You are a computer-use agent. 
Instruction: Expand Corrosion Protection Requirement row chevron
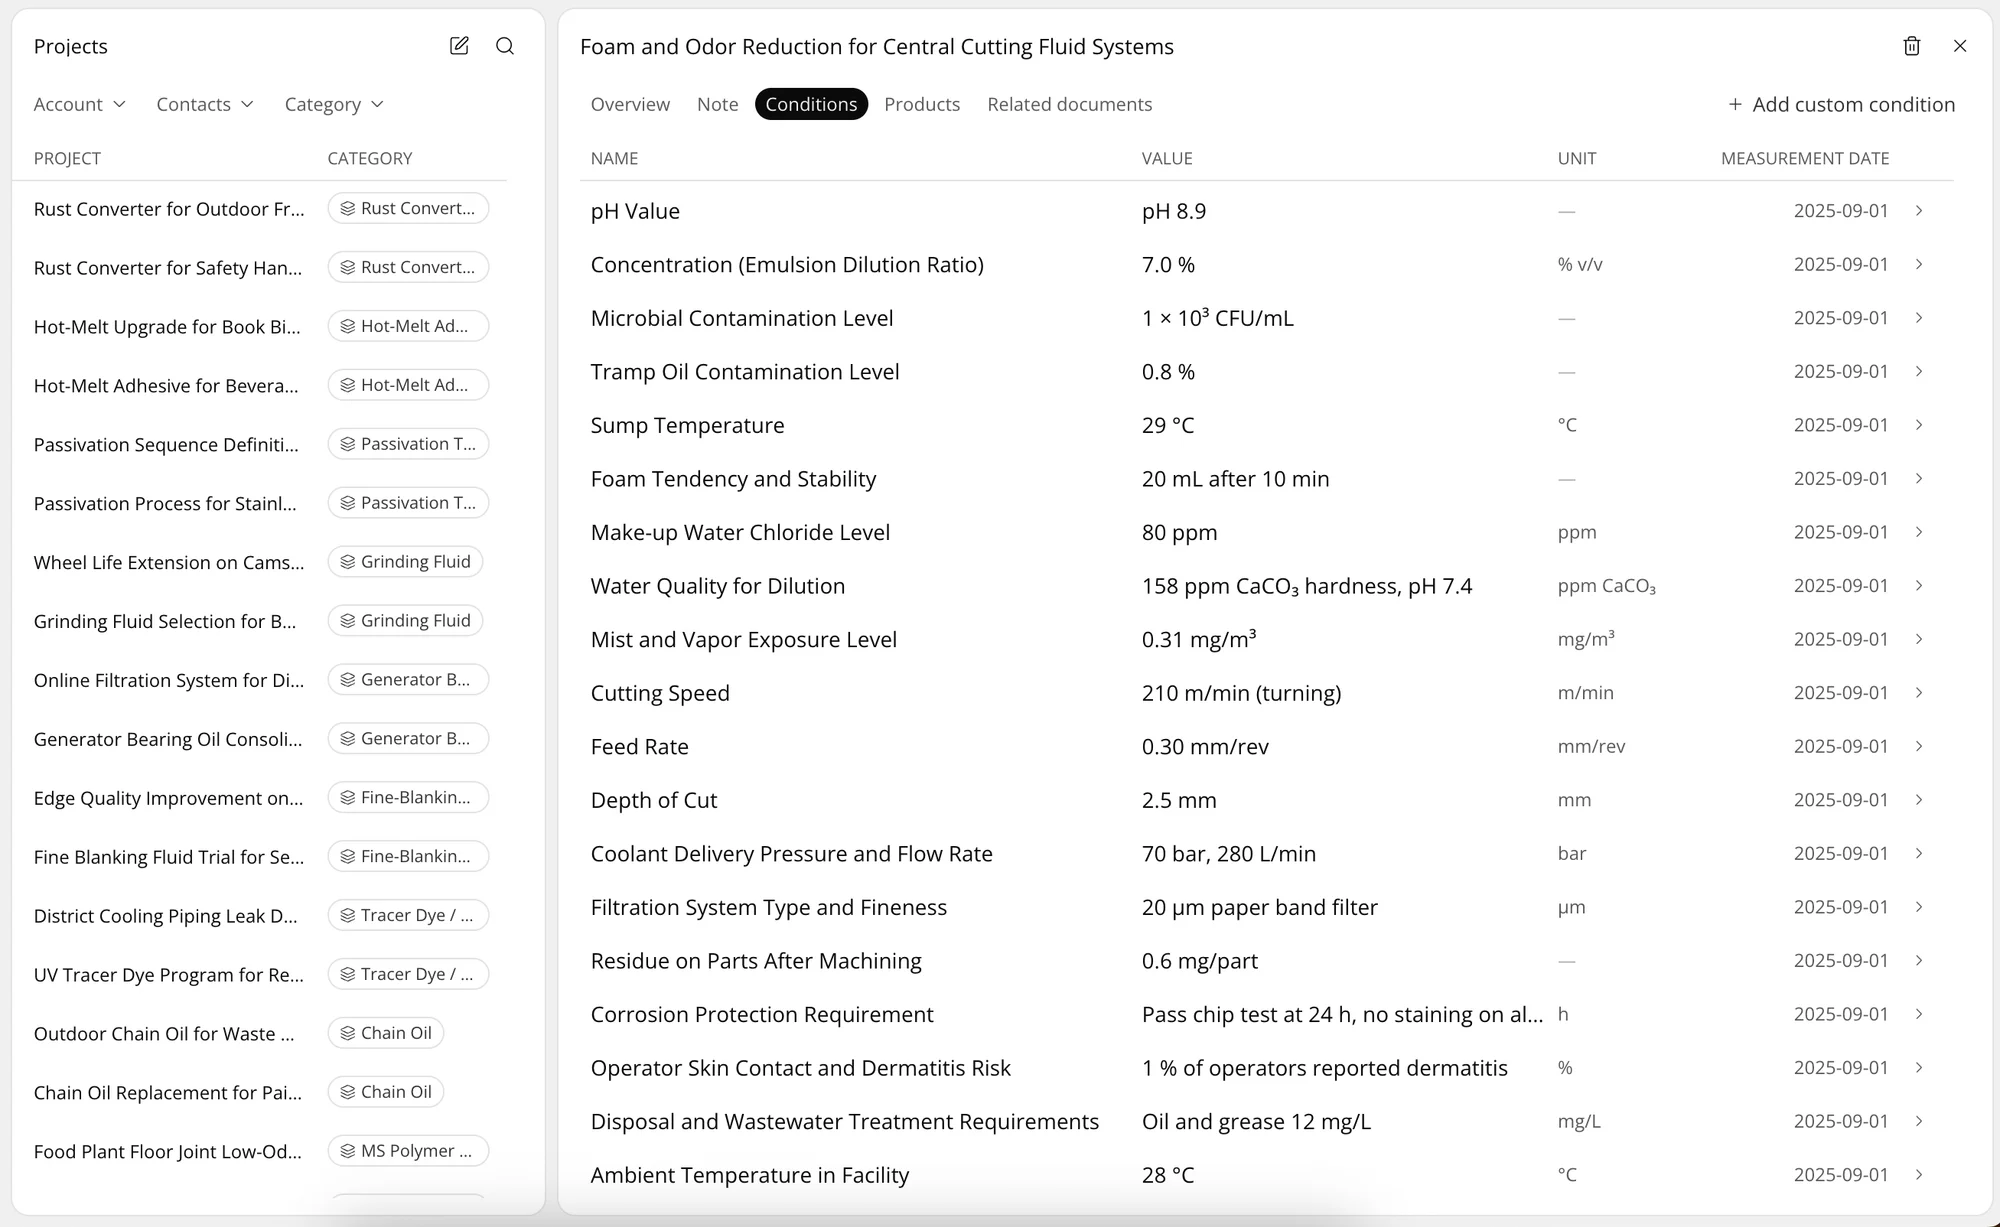coord(1919,1014)
